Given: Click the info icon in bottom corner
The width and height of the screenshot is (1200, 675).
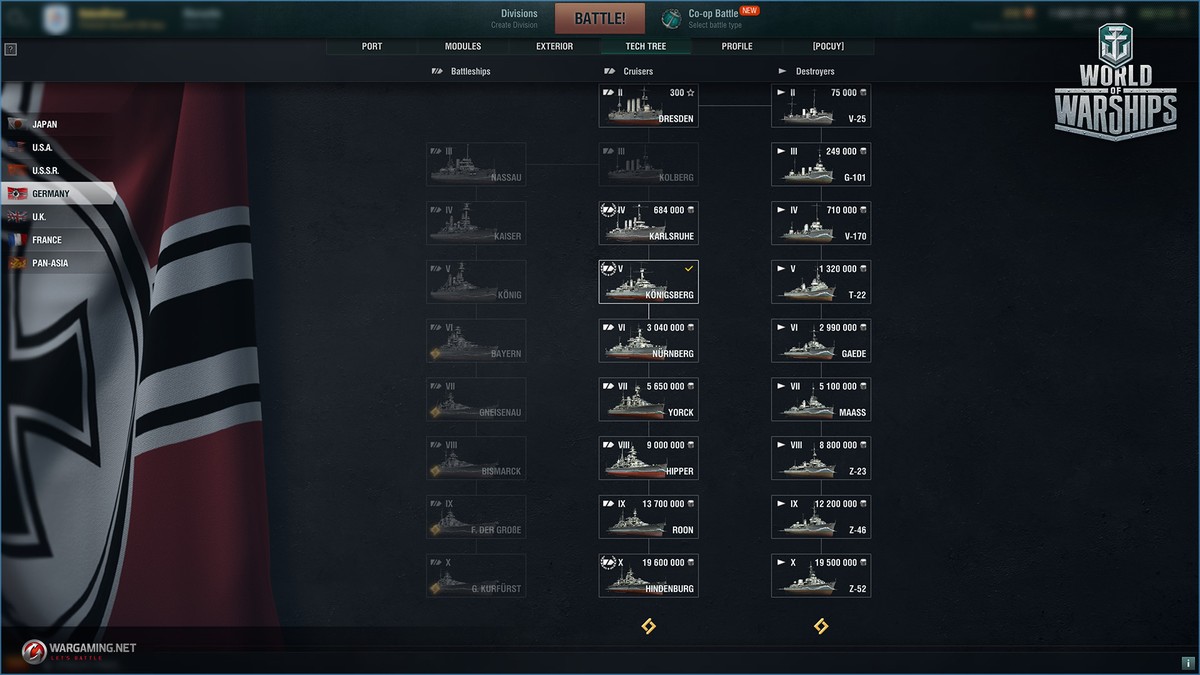Looking at the screenshot, I should [x=1188, y=662].
